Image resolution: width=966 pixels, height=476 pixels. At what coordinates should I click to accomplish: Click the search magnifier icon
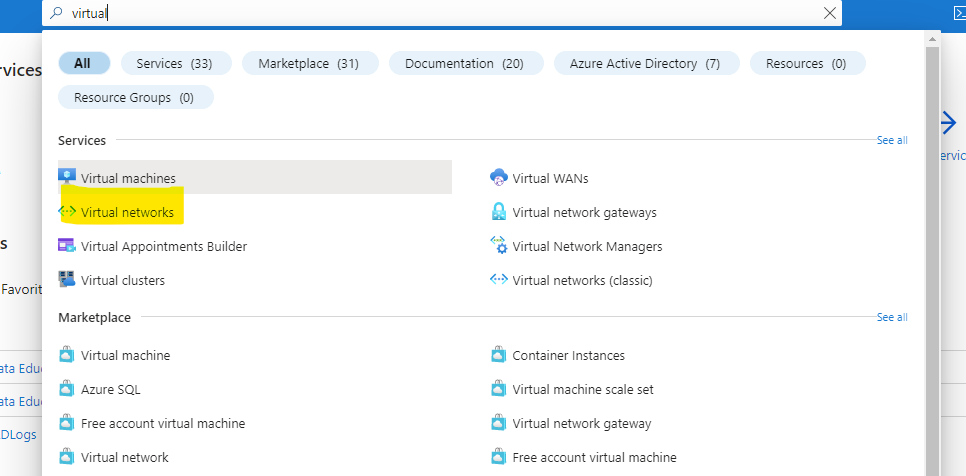[x=56, y=13]
